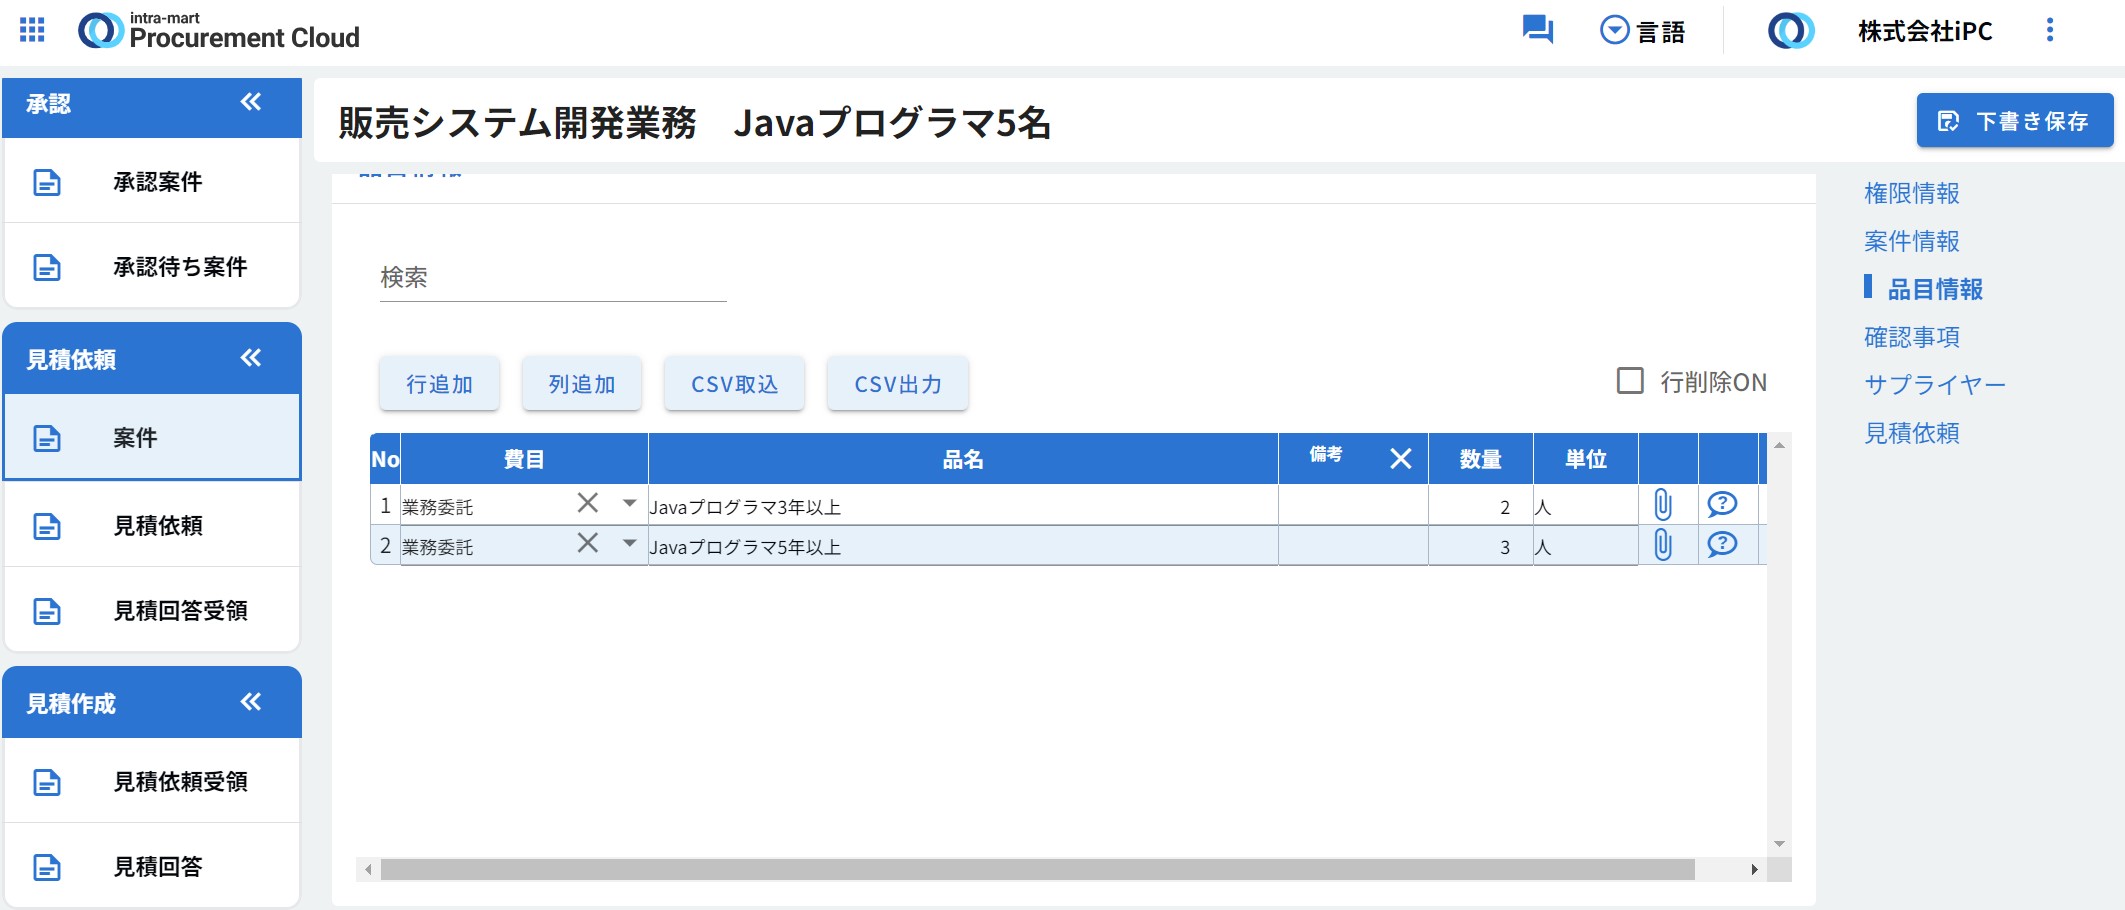
Task: Clear 費目 value in row 1
Action: point(588,503)
